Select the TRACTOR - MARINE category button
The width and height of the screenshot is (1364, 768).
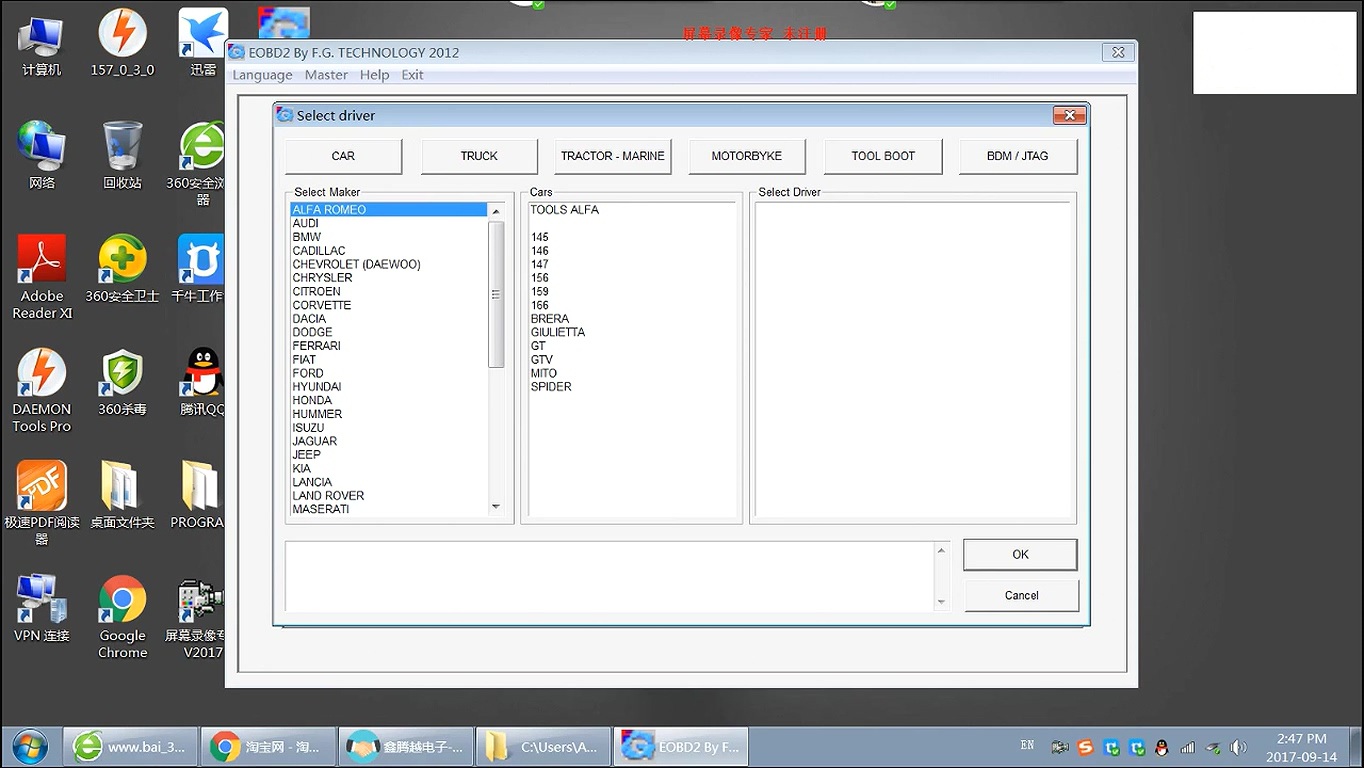click(x=613, y=156)
